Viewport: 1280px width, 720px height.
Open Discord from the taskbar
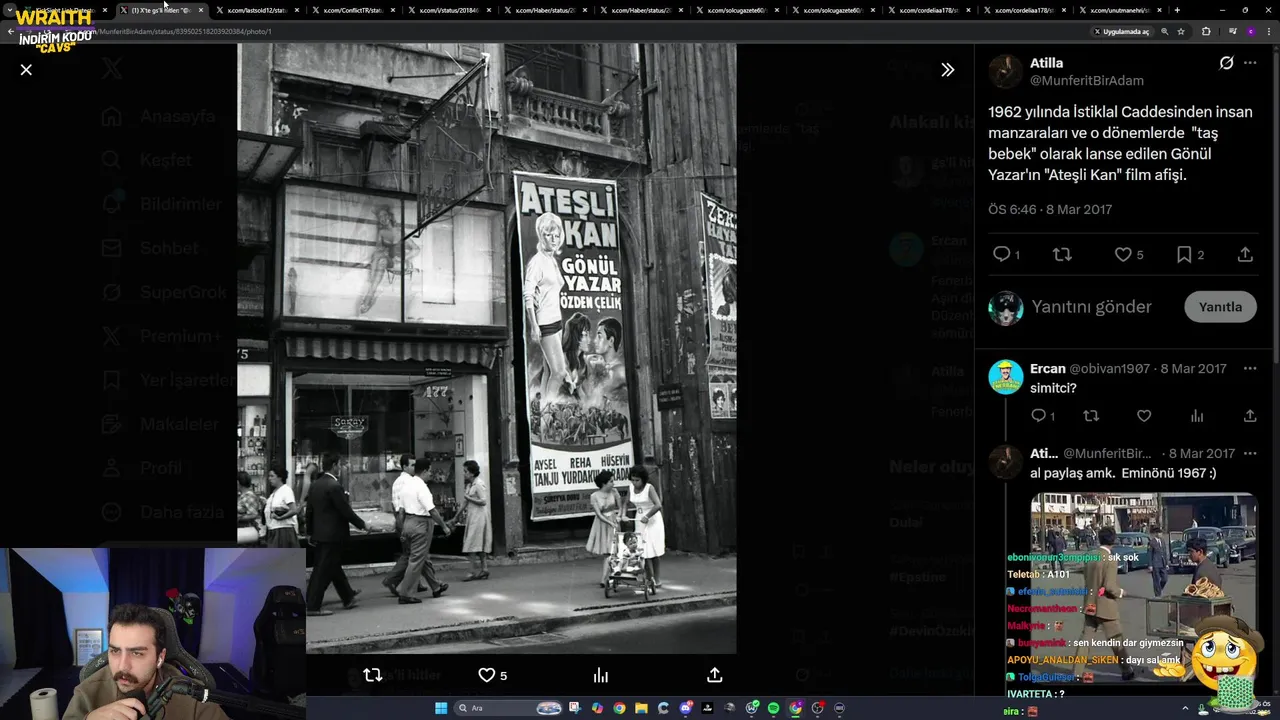point(686,708)
